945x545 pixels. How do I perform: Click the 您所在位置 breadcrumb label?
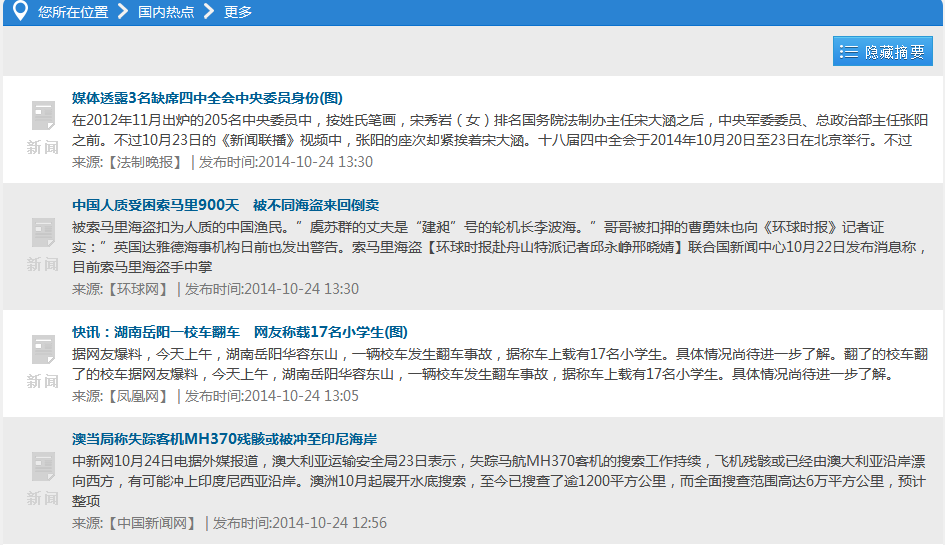tap(73, 12)
